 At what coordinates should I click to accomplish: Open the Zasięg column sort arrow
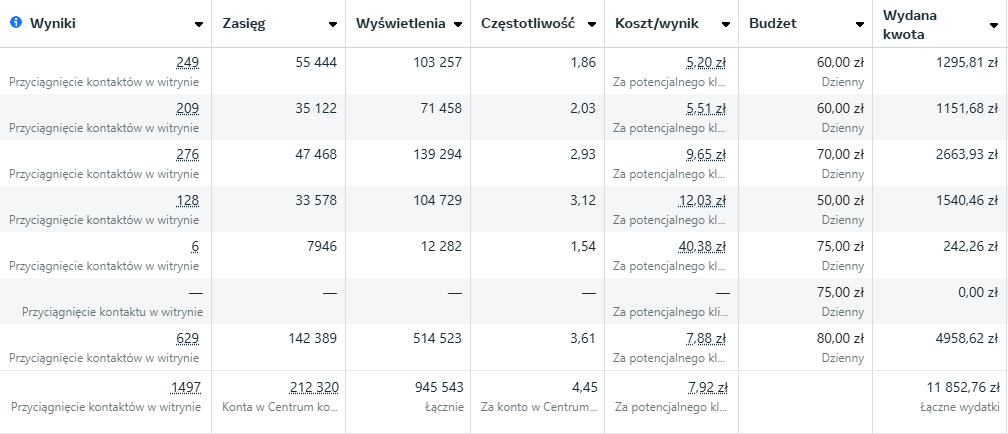(x=333, y=24)
